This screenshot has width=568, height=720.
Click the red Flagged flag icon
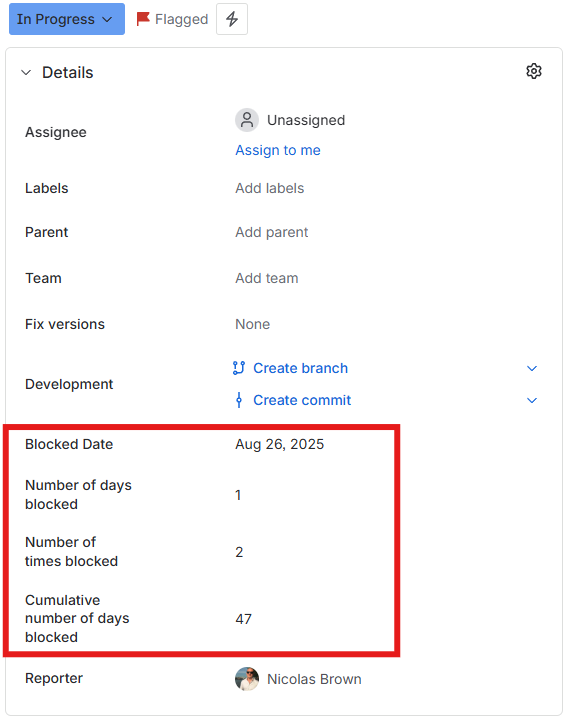pos(143,19)
